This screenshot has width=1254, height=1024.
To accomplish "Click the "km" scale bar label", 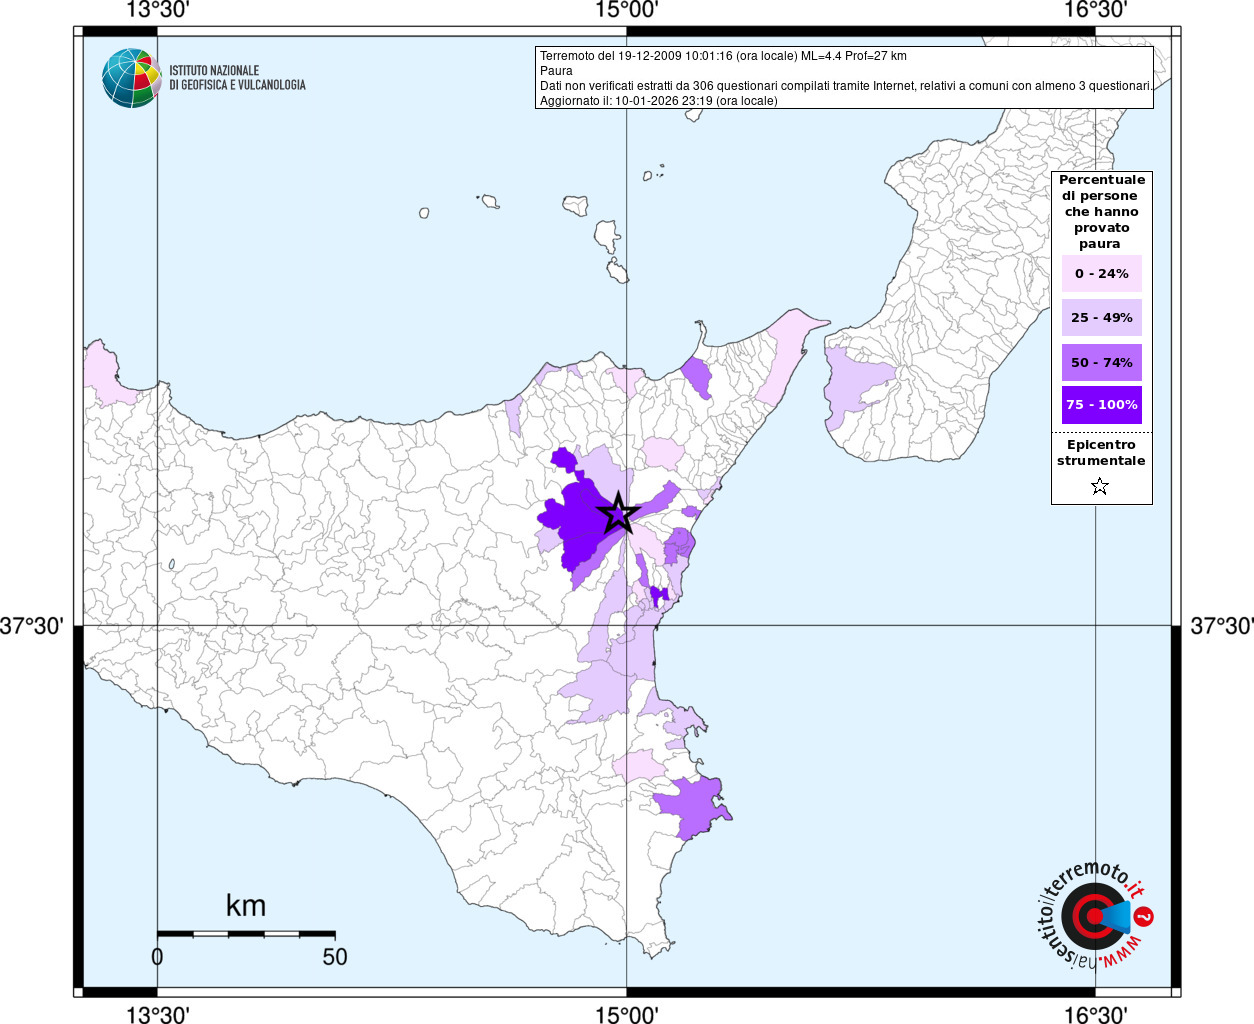I will (x=245, y=906).
